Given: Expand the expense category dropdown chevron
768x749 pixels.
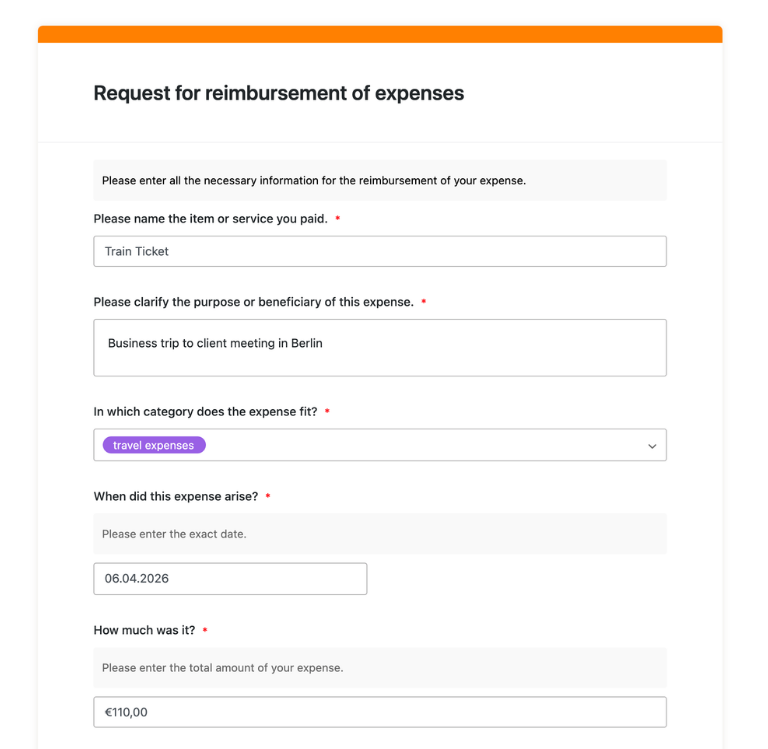Looking at the screenshot, I should (652, 446).
